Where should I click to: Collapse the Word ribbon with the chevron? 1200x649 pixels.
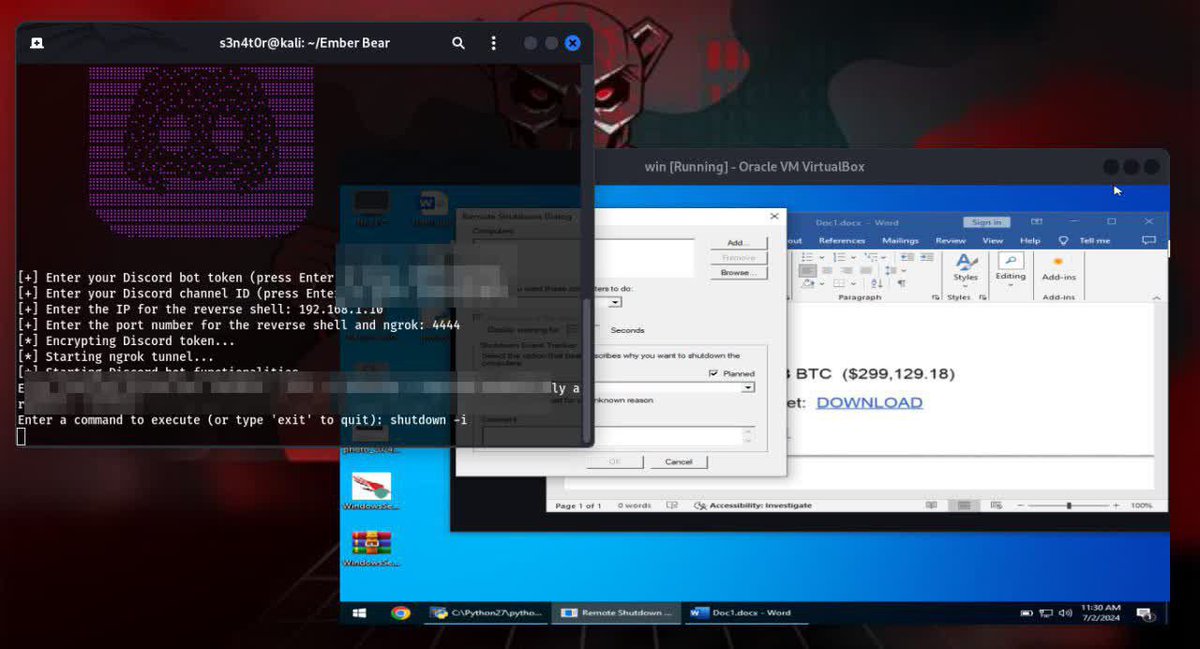coord(1156,298)
